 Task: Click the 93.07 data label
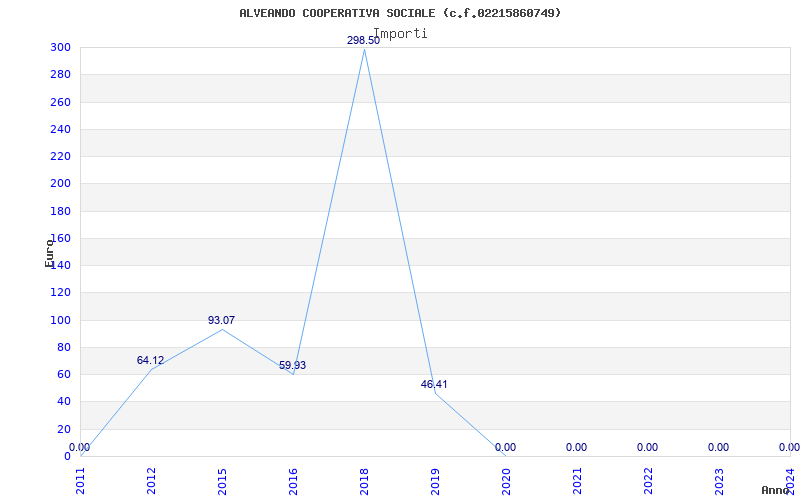(x=221, y=320)
